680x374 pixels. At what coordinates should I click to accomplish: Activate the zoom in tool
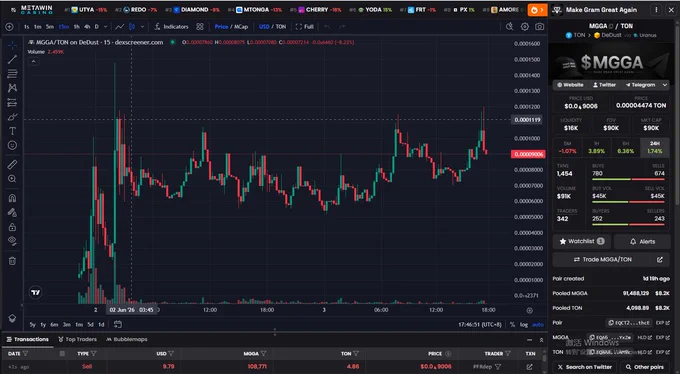[12, 179]
